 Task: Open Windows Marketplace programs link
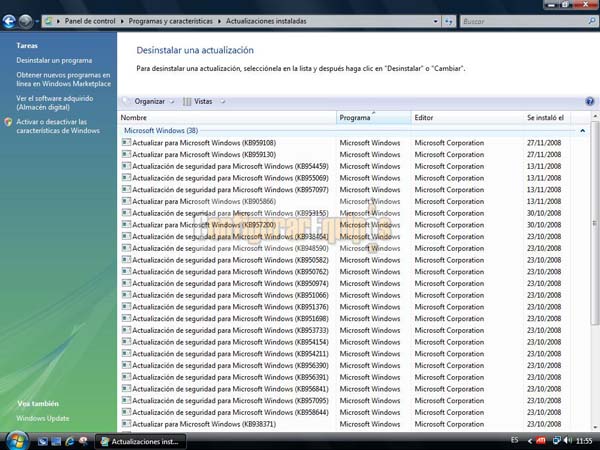64,80
